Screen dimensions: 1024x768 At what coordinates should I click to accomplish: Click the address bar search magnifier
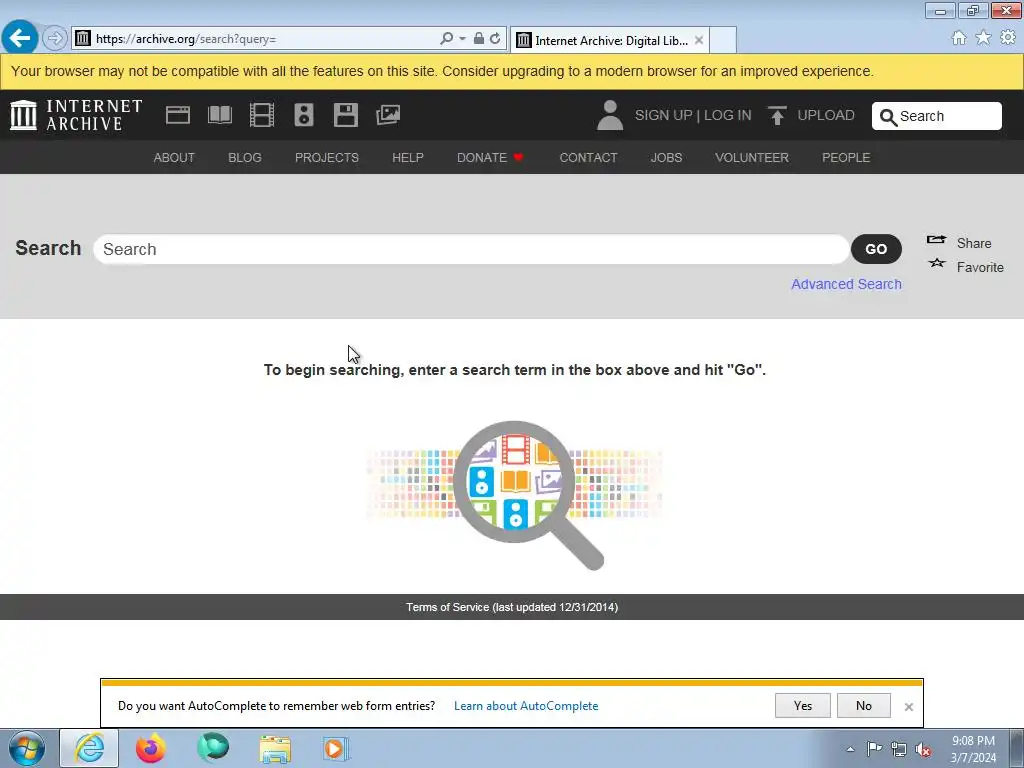coord(447,39)
